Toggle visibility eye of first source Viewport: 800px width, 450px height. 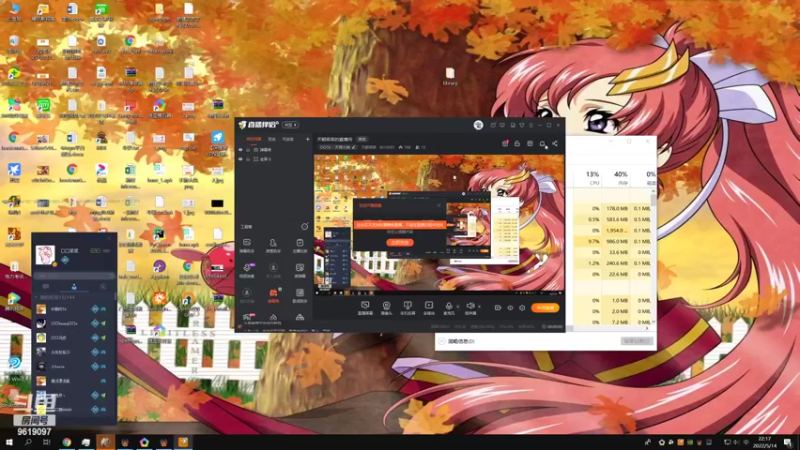241,150
